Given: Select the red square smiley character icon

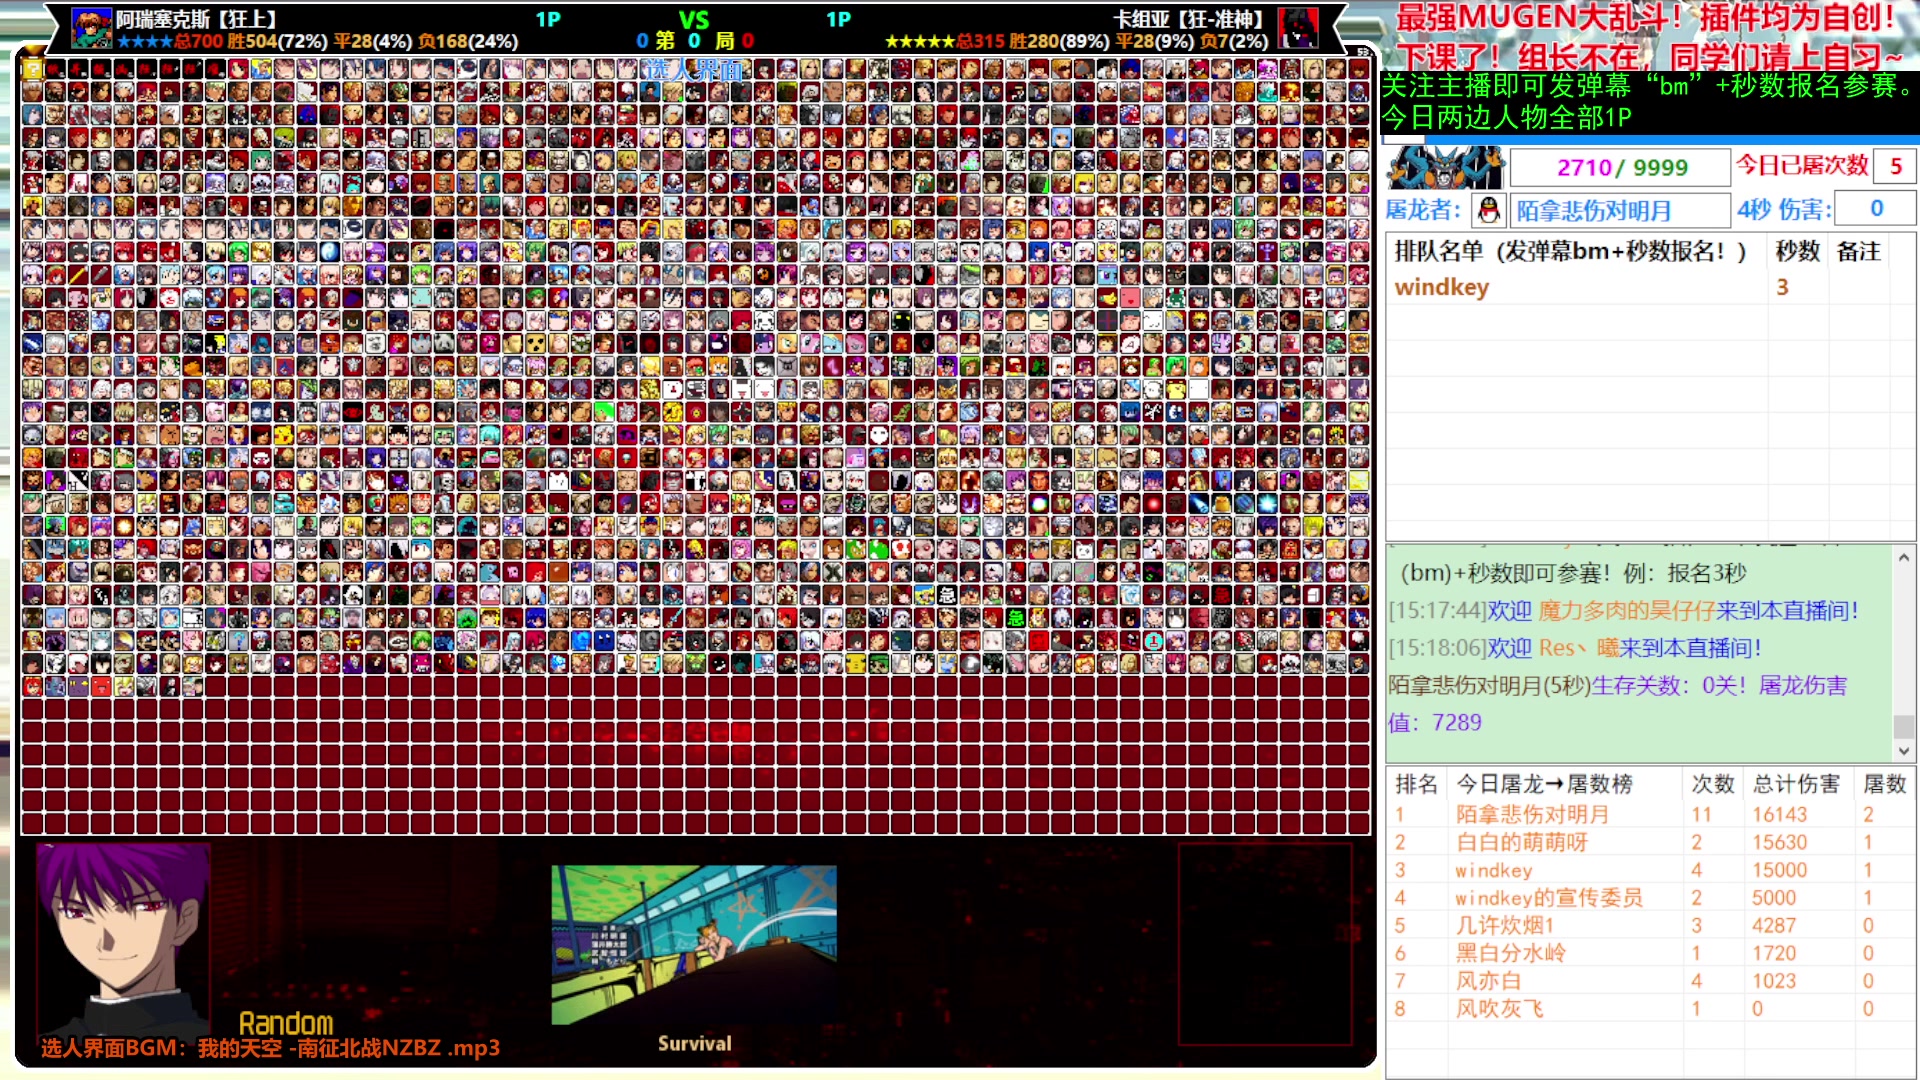Looking at the screenshot, I should point(101,686).
